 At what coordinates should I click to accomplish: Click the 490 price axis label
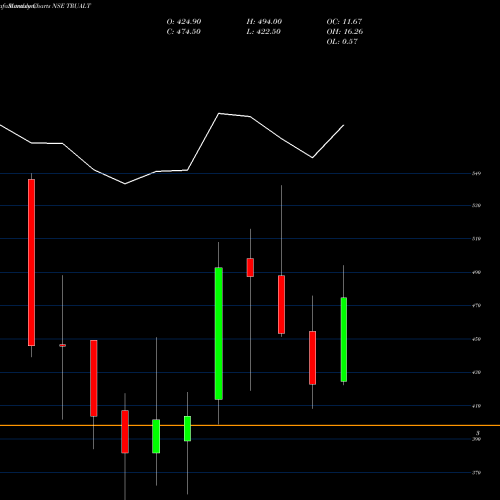click(x=476, y=272)
